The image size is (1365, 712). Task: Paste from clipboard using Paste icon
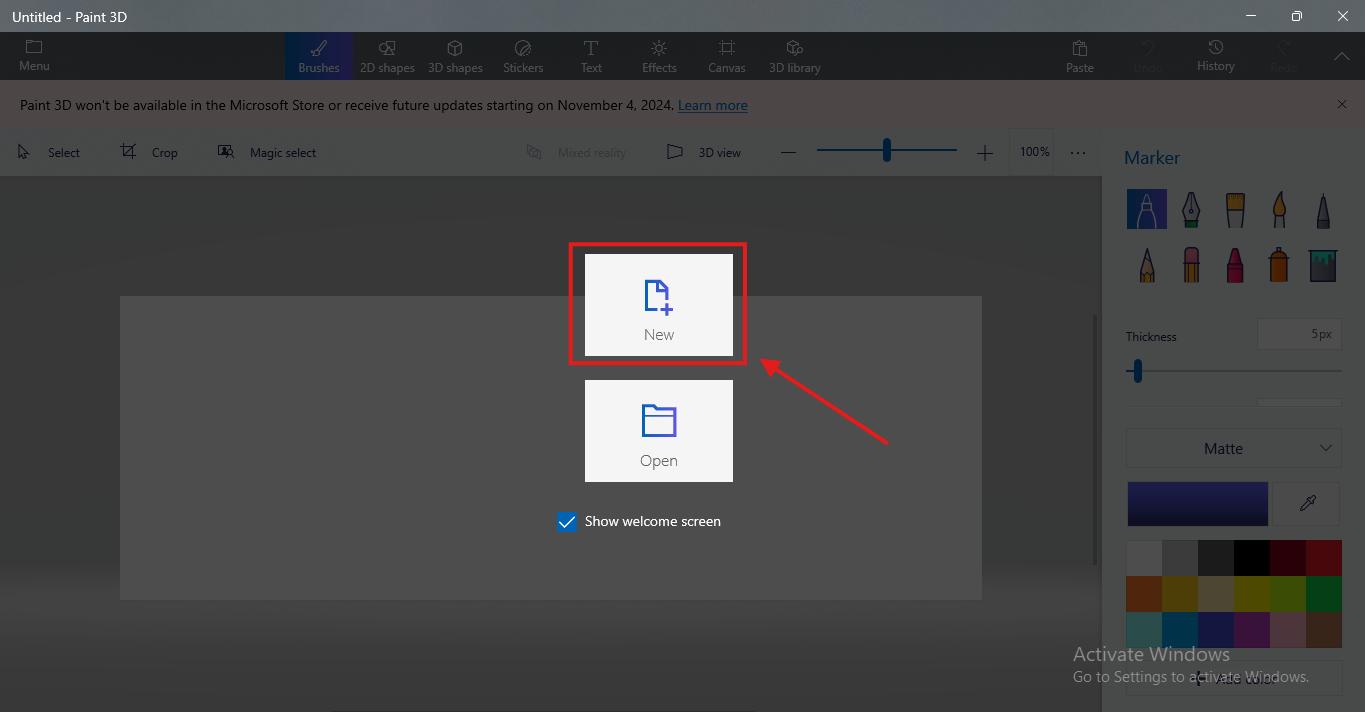point(1080,56)
